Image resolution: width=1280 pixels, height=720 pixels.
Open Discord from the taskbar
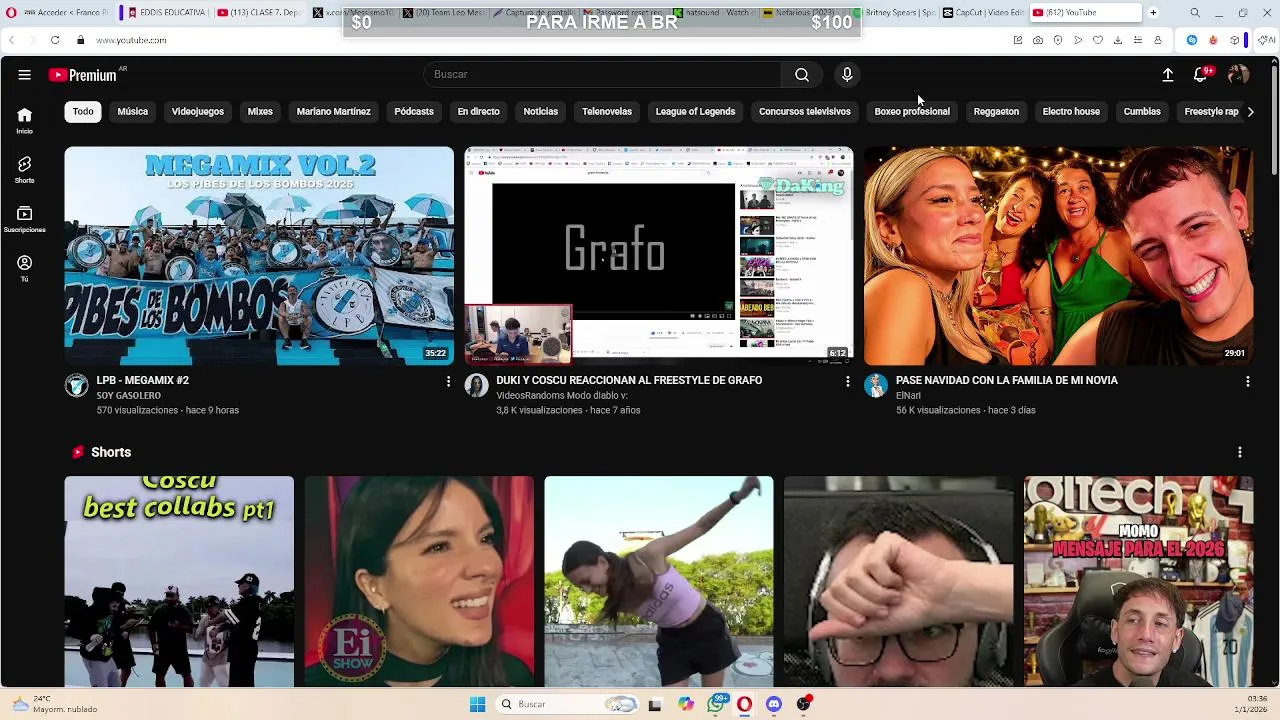773,704
